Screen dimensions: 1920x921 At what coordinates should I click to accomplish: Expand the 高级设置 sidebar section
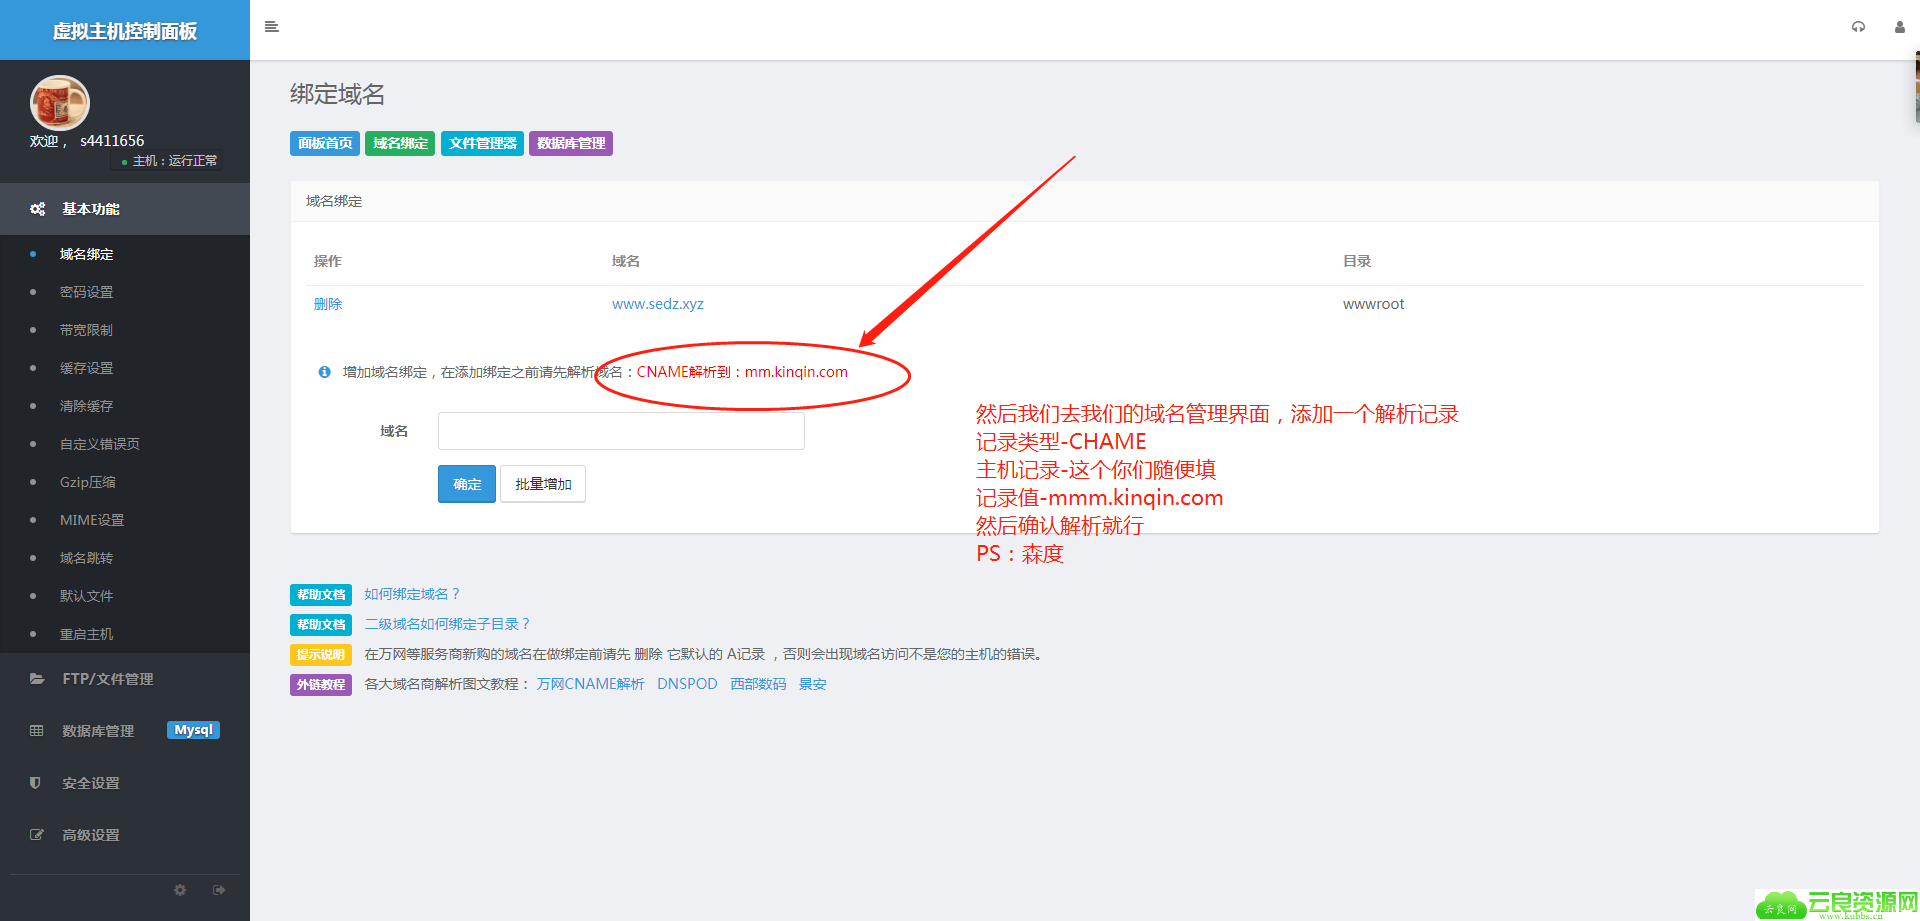click(125, 835)
